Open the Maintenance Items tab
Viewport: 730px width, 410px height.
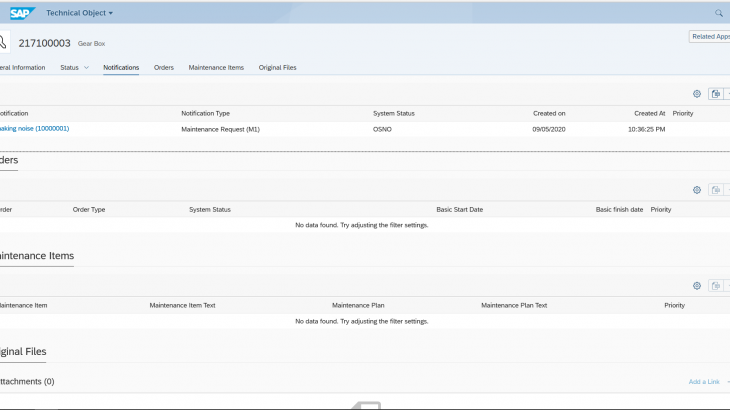[x=216, y=67]
